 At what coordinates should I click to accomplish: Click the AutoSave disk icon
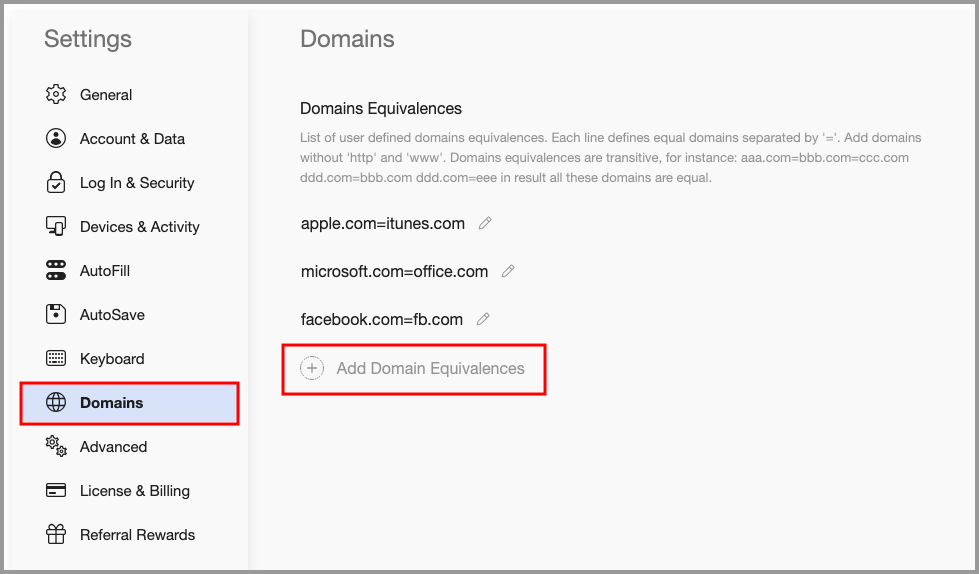pos(56,314)
